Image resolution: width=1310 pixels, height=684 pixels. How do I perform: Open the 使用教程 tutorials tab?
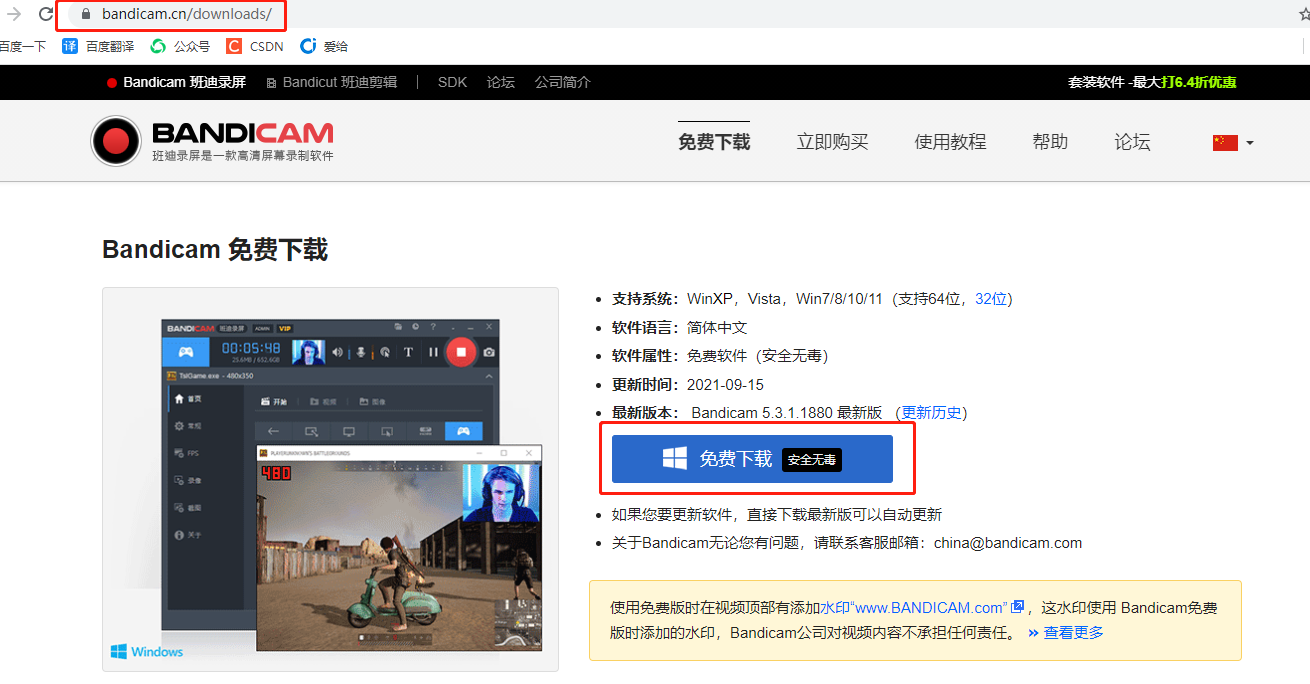(949, 141)
